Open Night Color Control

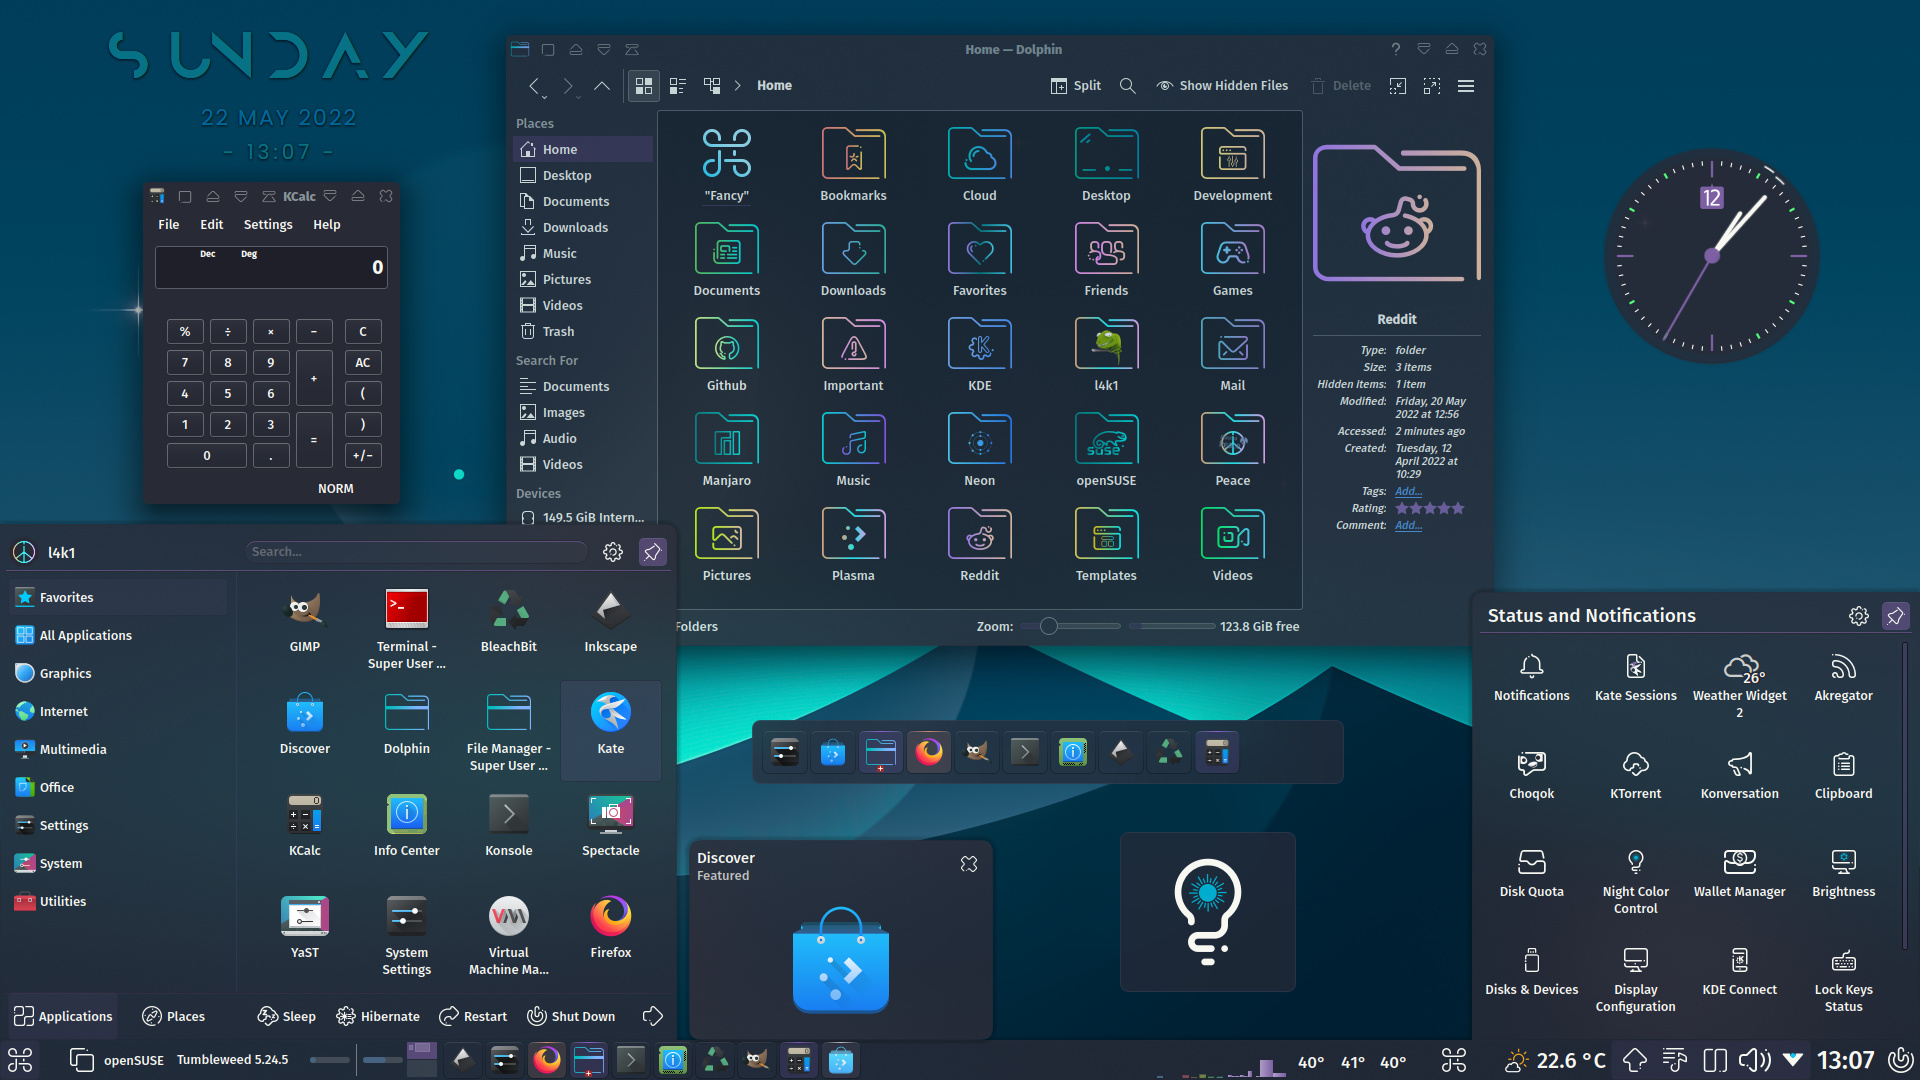click(x=1635, y=880)
